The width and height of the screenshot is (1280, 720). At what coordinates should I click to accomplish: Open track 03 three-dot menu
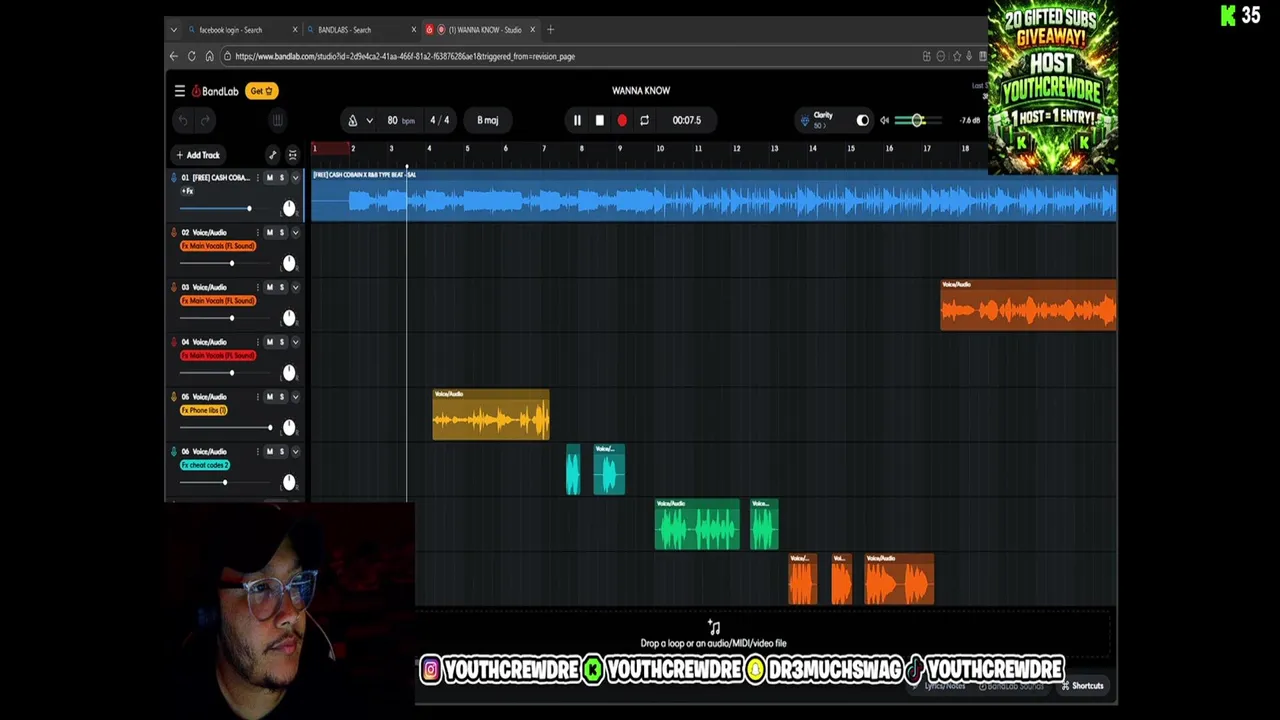257,288
